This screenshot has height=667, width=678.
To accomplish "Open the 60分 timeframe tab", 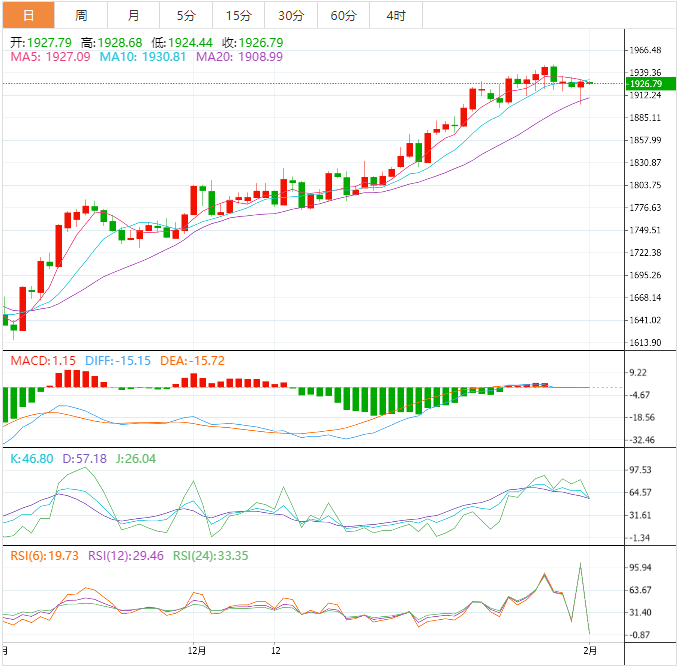I will (343, 15).
